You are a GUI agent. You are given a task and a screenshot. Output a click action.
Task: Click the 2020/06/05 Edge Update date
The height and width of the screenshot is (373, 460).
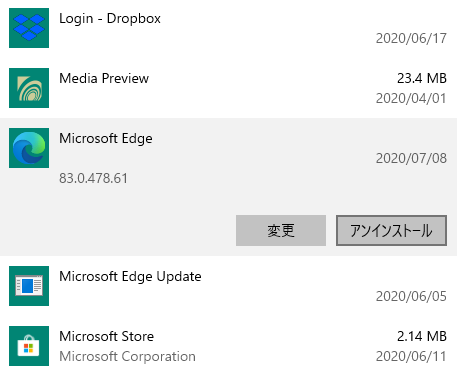(x=411, y=296)
